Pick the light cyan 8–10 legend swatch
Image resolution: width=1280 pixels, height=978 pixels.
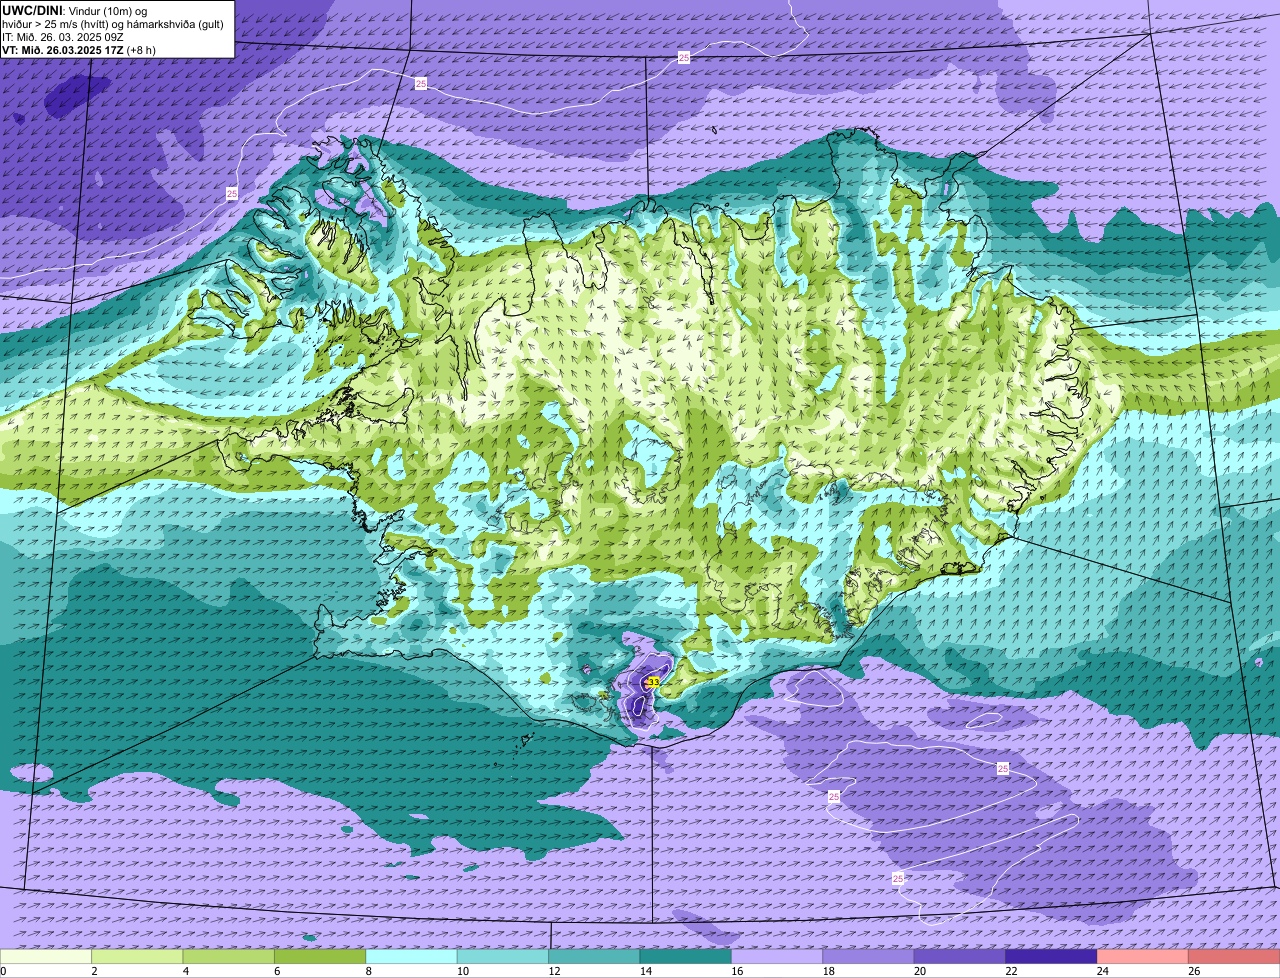coord(411,956)
